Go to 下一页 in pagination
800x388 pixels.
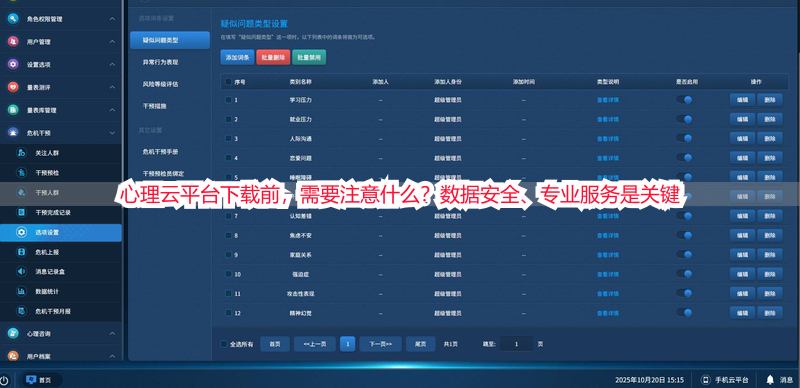pos(381,344)
